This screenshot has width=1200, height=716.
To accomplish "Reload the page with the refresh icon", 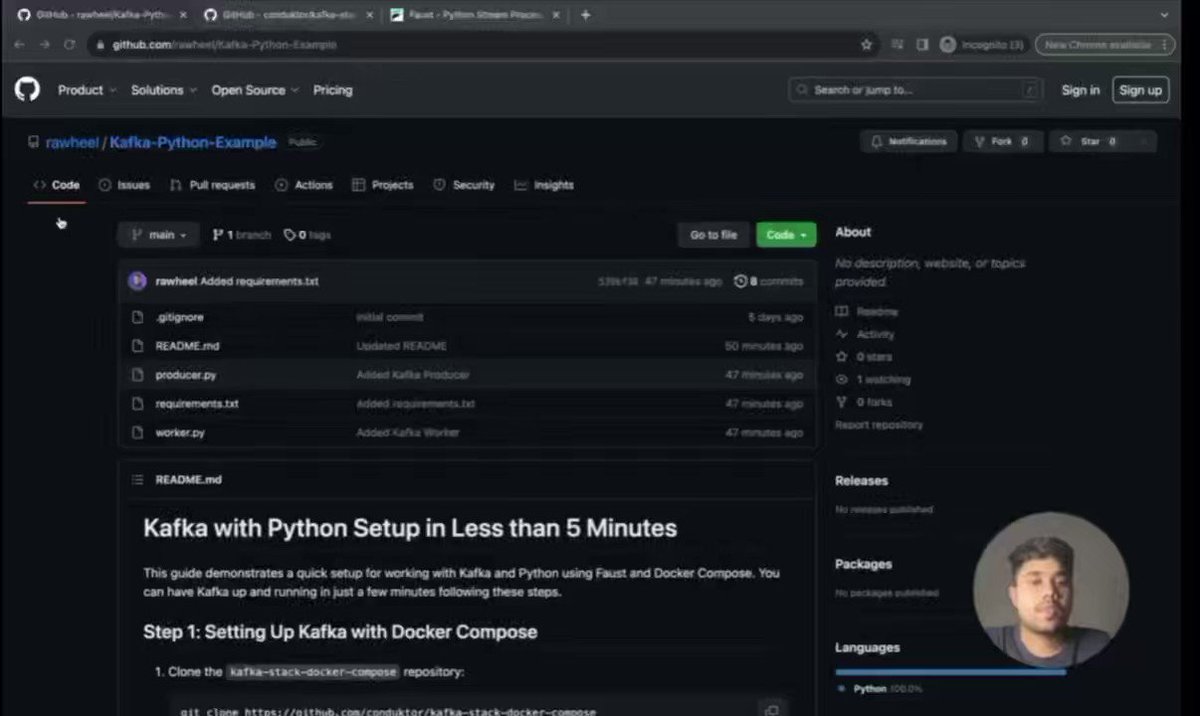I will [x=69, y=45].
